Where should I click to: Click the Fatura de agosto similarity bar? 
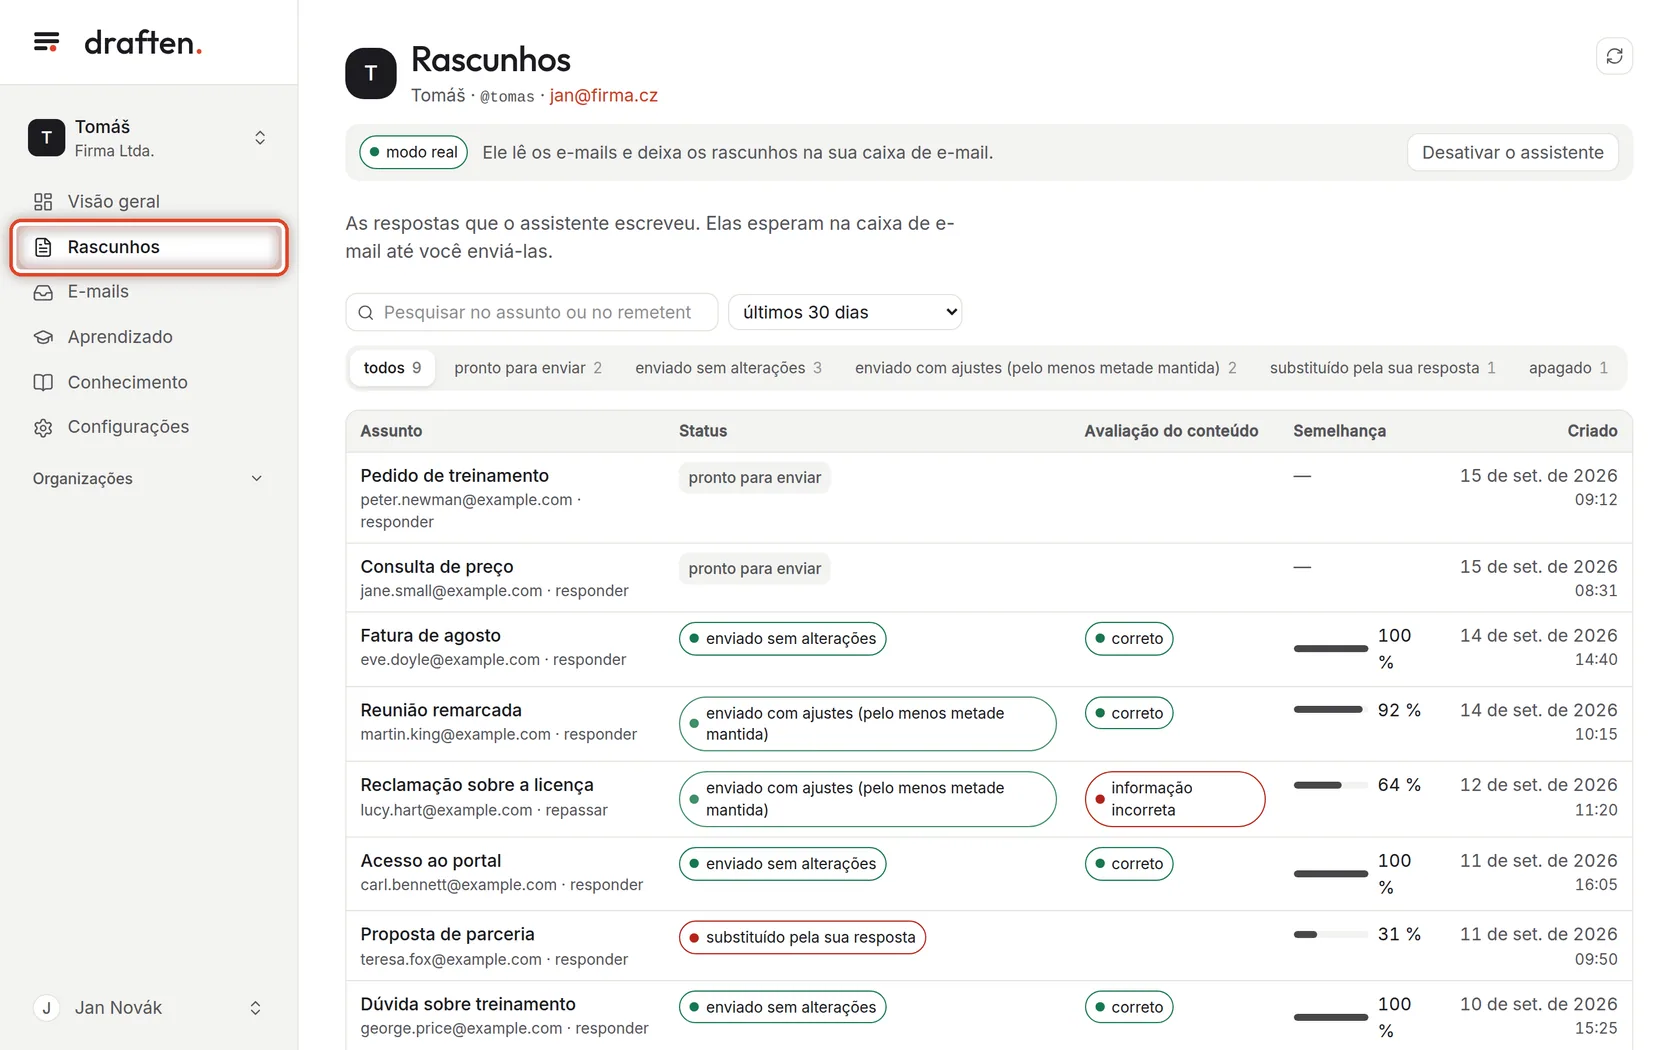[1330, 649]
